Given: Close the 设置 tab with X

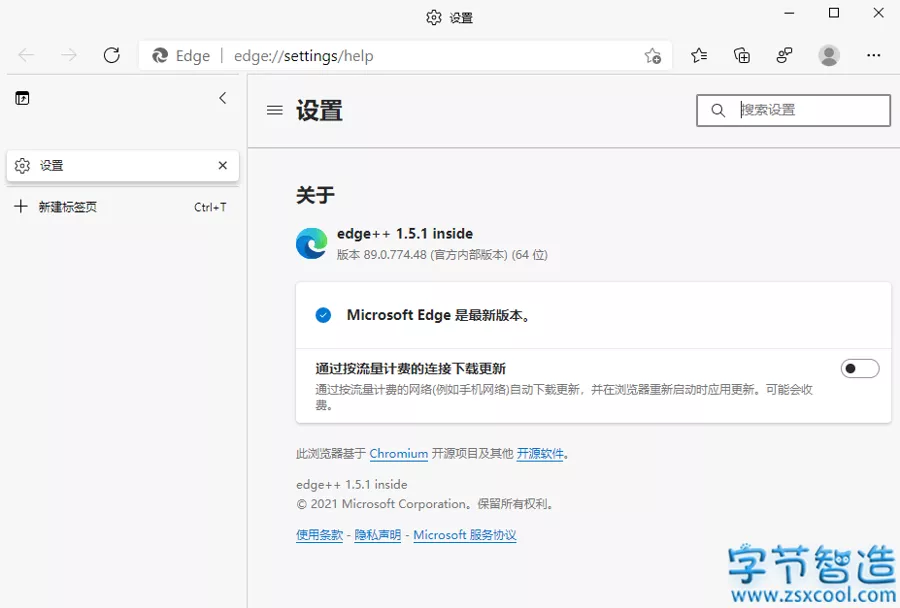Looking at the screenshot, I should tap(223, 165).
